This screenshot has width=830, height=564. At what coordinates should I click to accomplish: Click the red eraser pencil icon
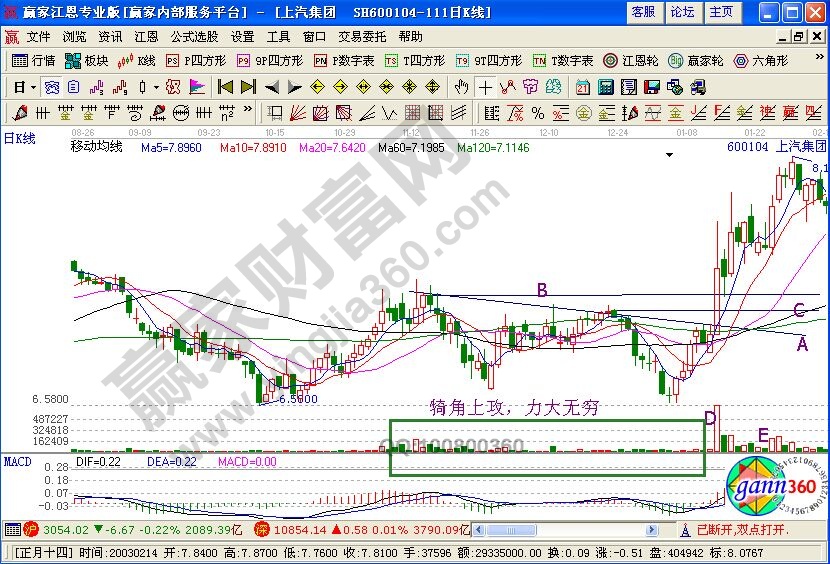click(x=20, y=113)
